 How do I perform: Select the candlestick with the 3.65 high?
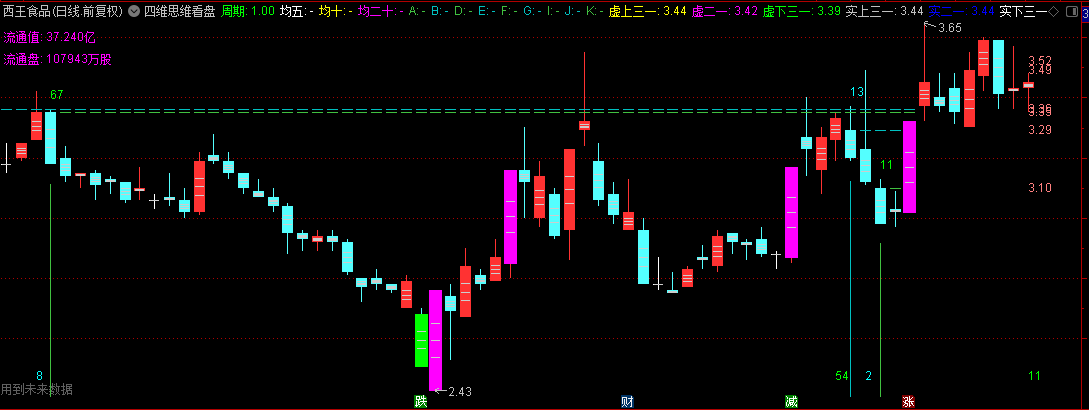coord(924,94)
